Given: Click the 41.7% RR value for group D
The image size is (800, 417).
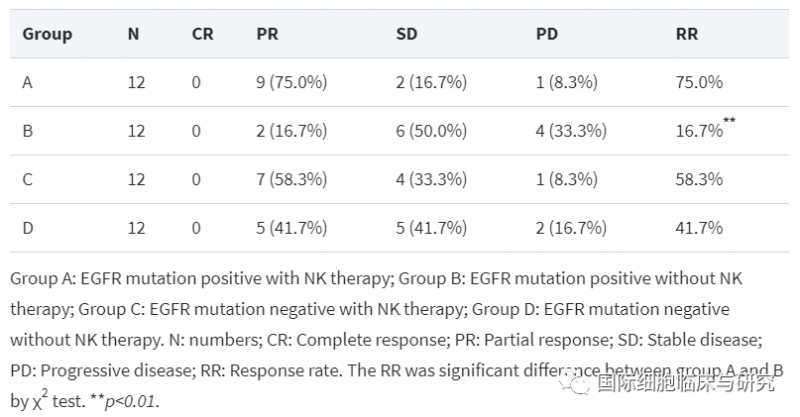Looking at the screenshot, I should (x=699, y=227).
